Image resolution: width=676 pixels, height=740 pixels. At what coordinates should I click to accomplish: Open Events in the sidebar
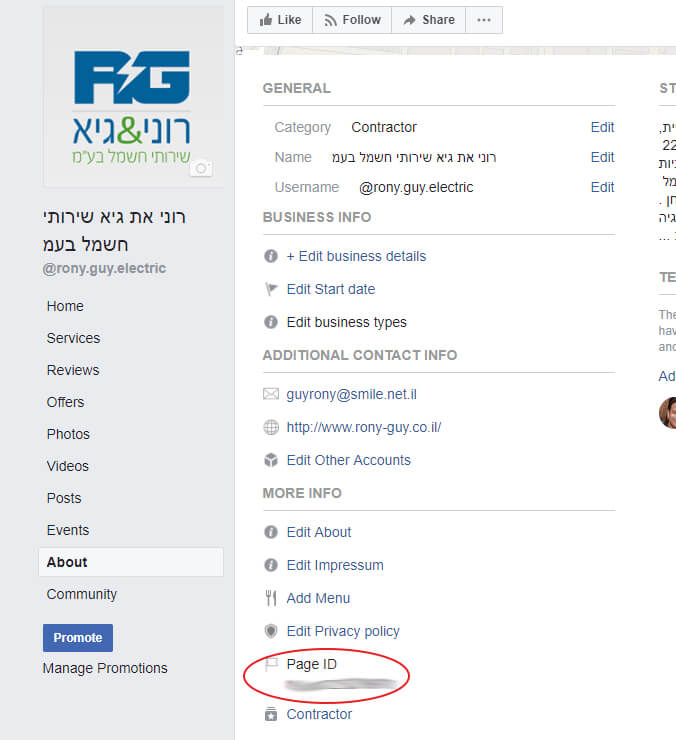(x=68, y=530)
